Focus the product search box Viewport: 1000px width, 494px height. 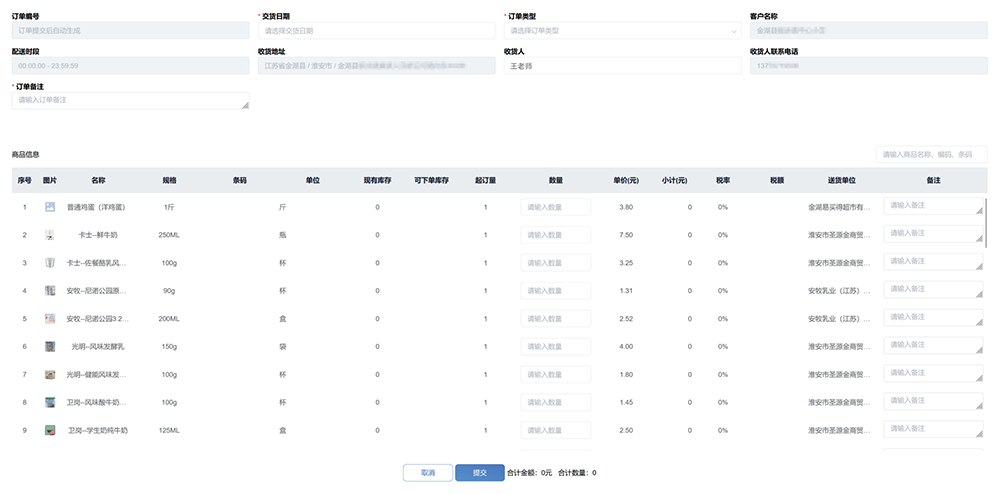[931, 155]
